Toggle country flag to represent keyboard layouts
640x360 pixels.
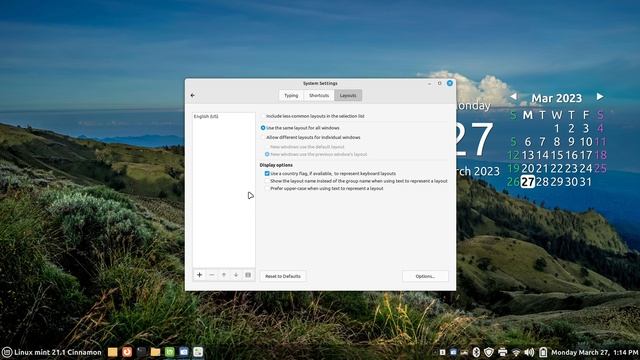[x=267, y=173]
